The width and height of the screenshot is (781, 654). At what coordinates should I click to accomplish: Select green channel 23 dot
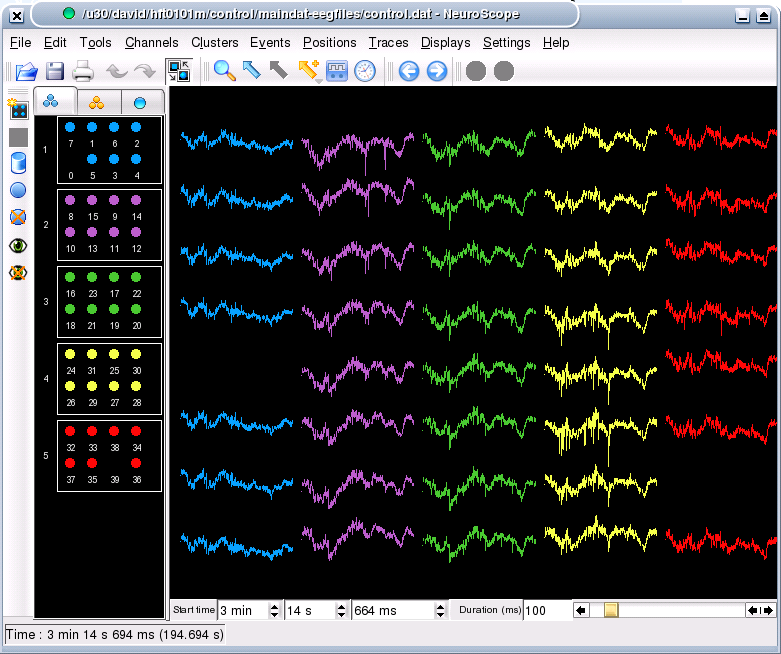click(92, 277)
